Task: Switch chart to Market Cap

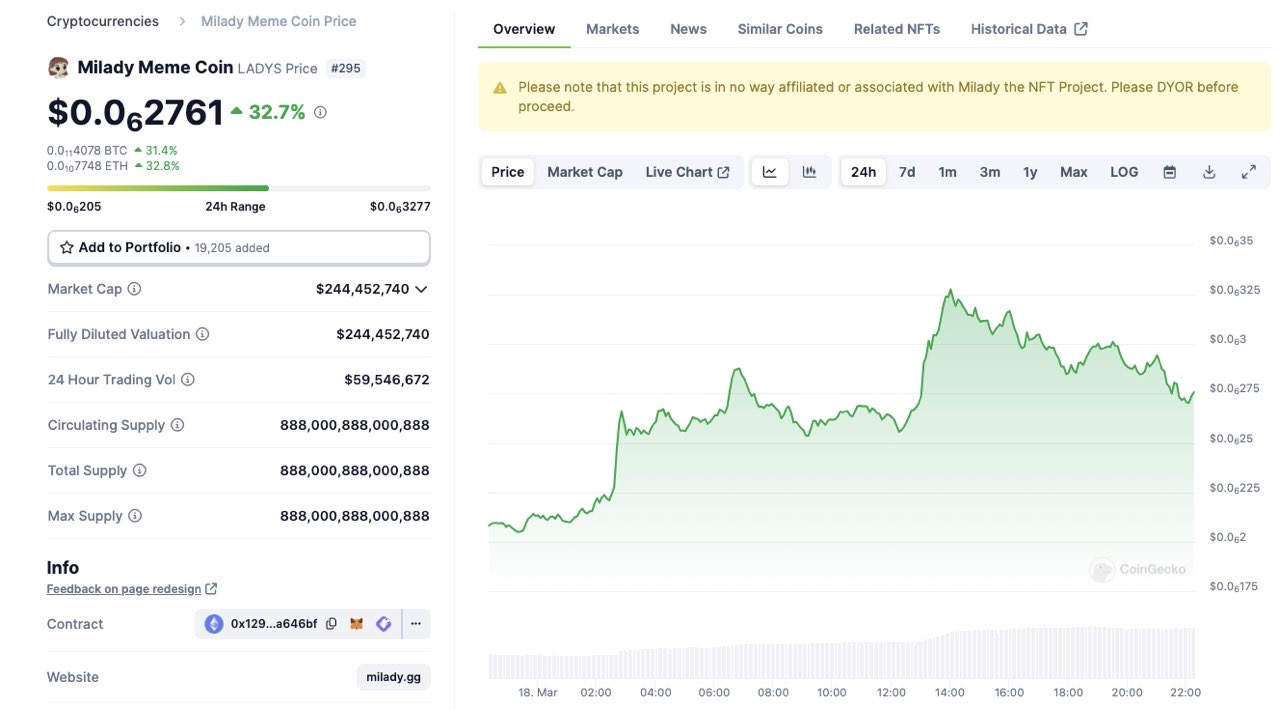Action: pos(585,172)
